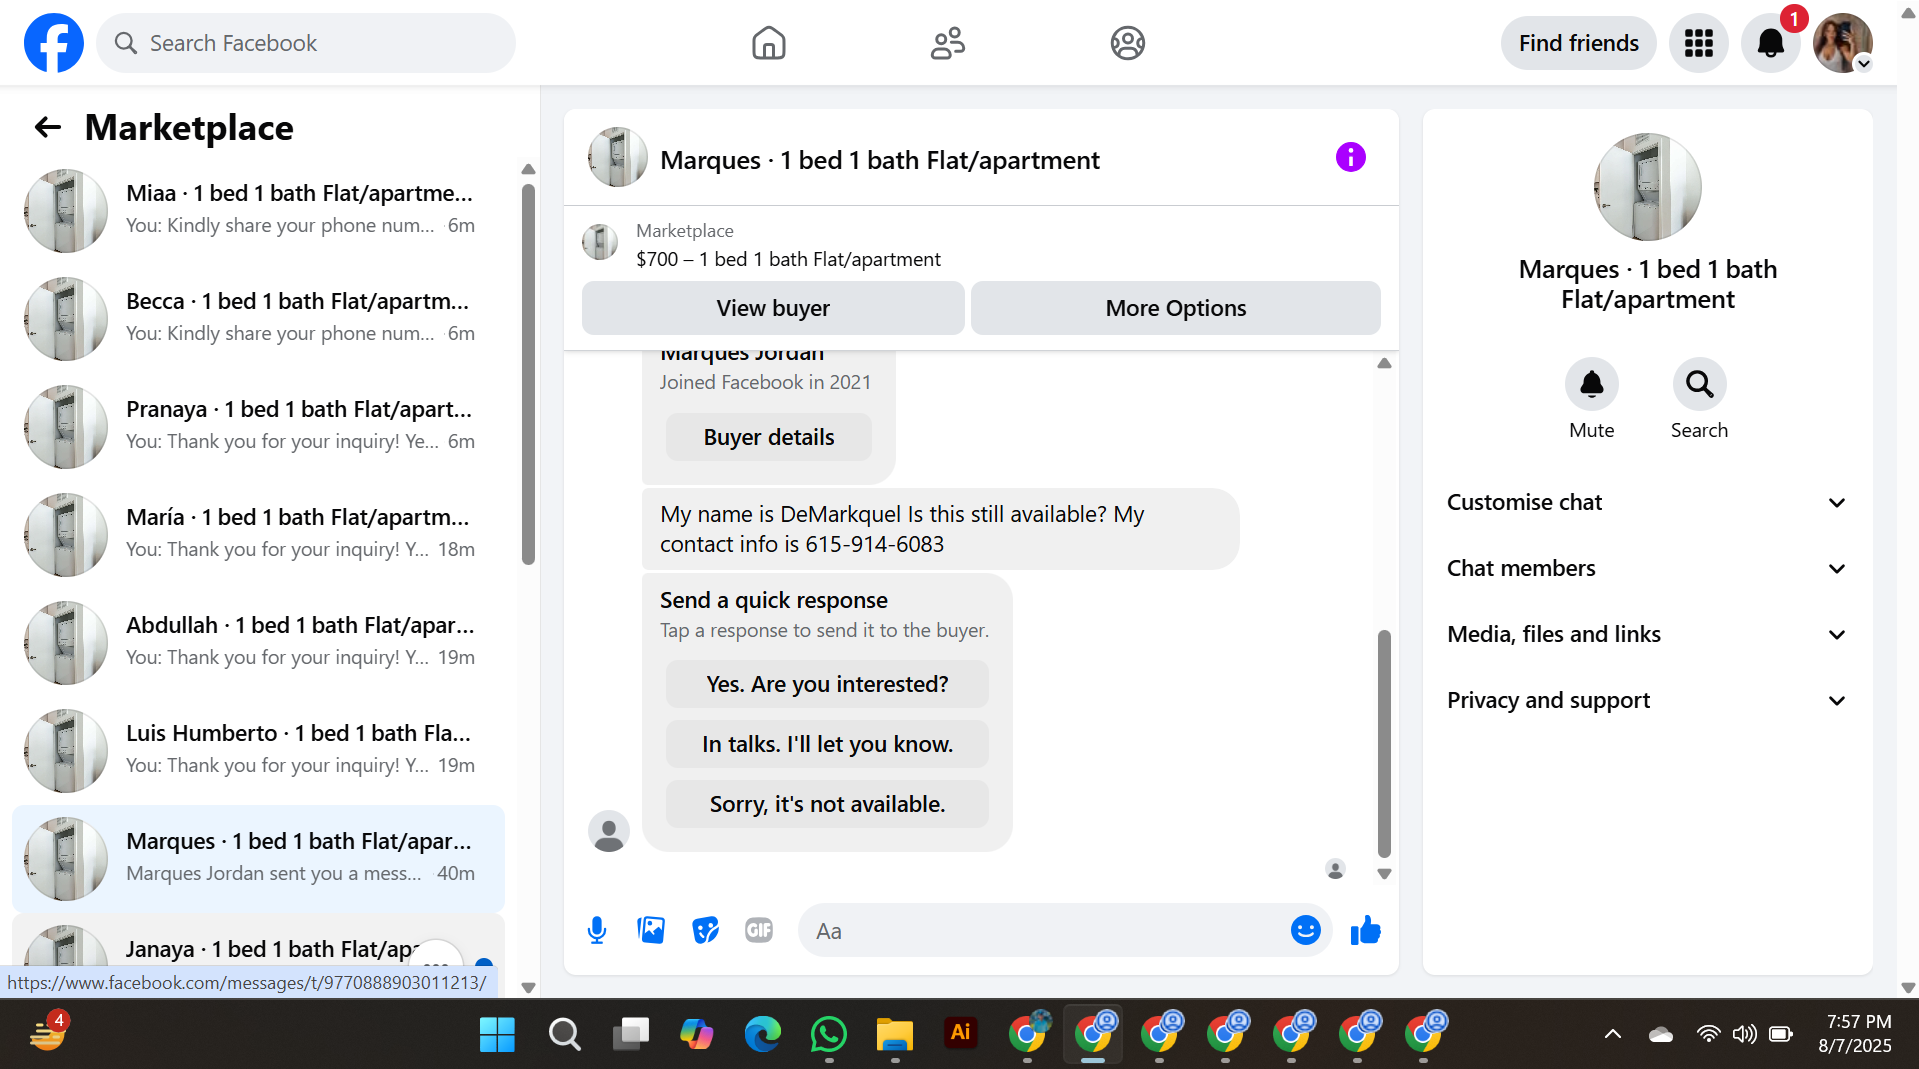Send quick reply 'Sorry, it's not available.'

[x=827, y=804]
